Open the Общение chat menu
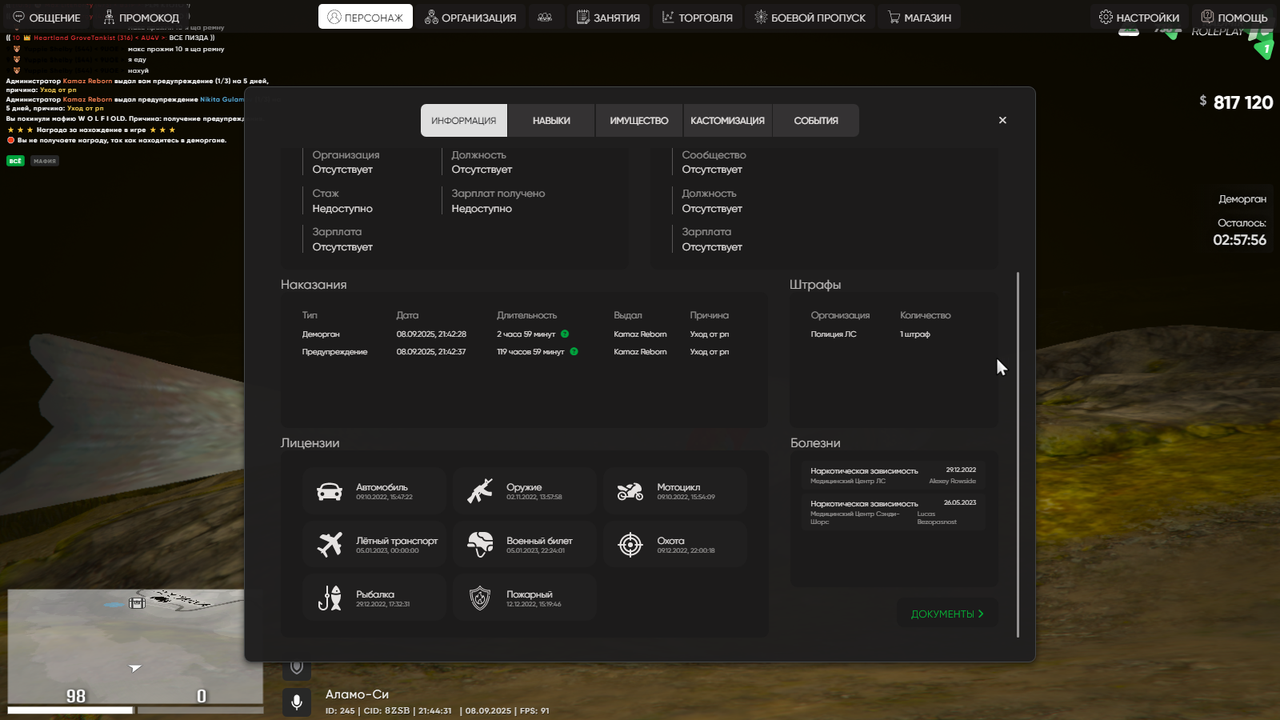The width and height of the screenshot is (1280, 720). click(x=46, y=17)
